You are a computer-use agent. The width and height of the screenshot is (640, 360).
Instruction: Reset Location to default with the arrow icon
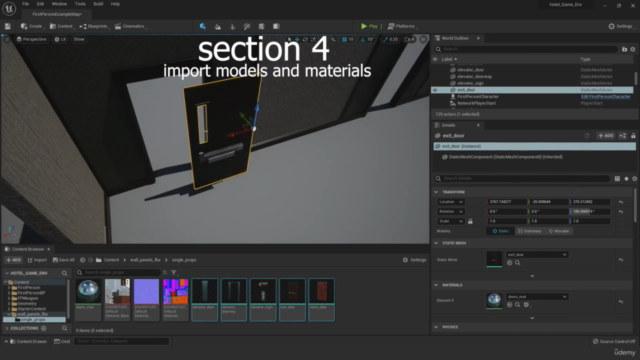[621, 202]
